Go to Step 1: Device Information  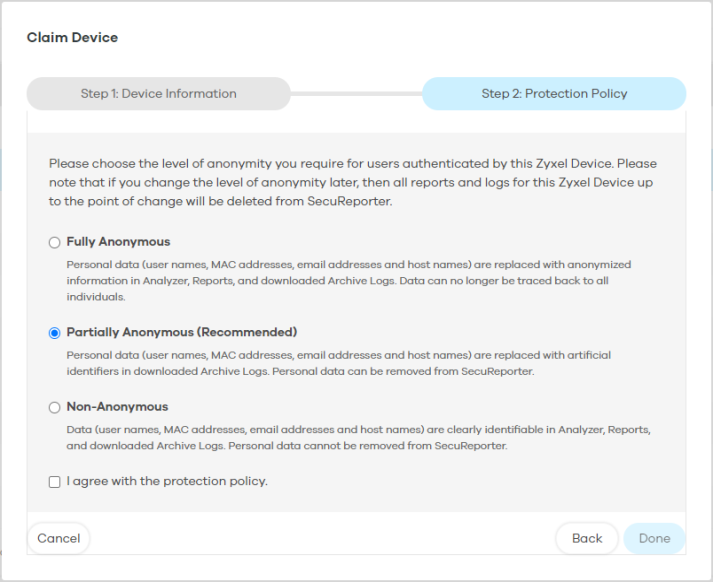coord(159,94)
